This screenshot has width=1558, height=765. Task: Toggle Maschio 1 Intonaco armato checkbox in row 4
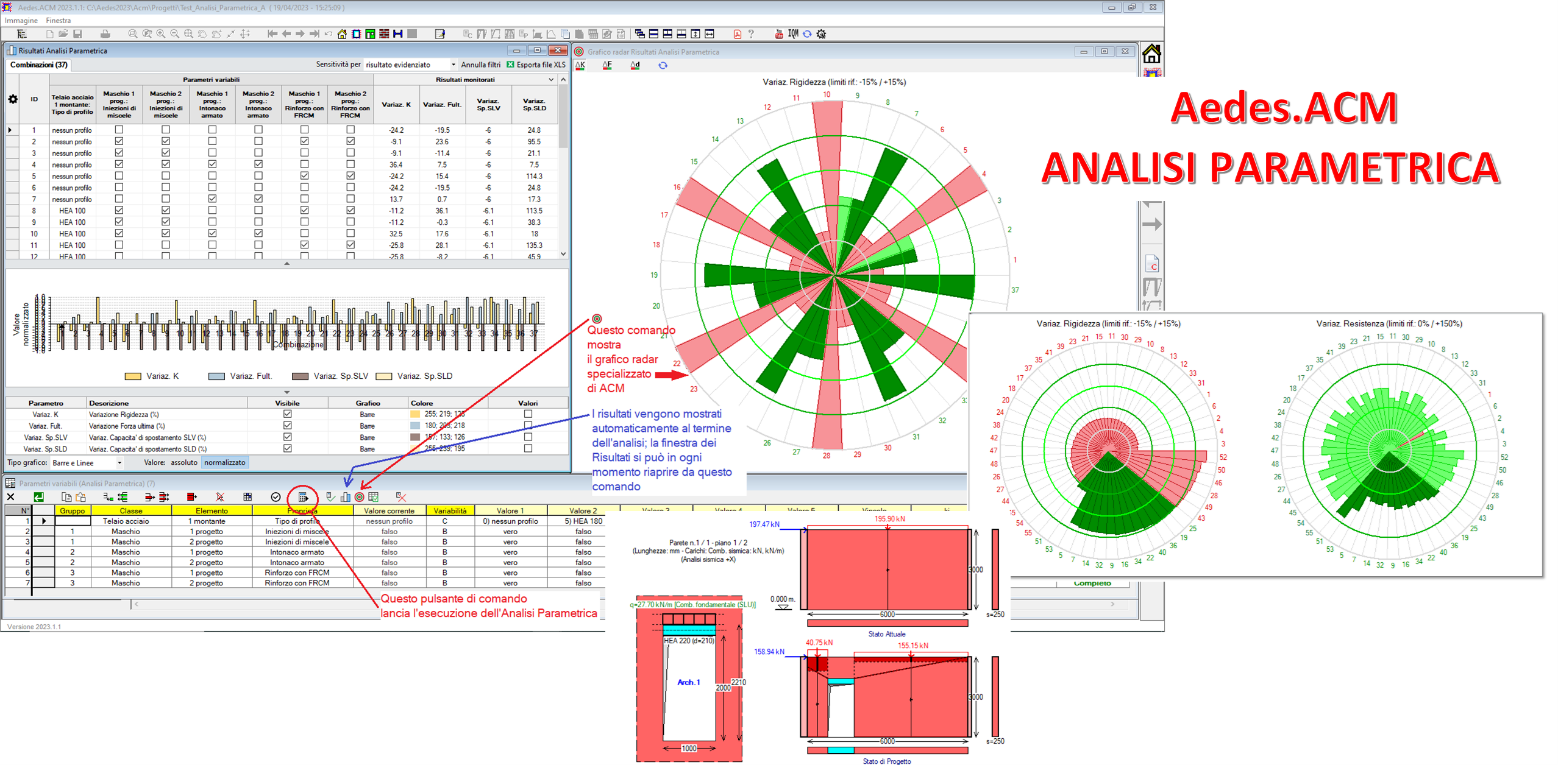pos(212,165)
